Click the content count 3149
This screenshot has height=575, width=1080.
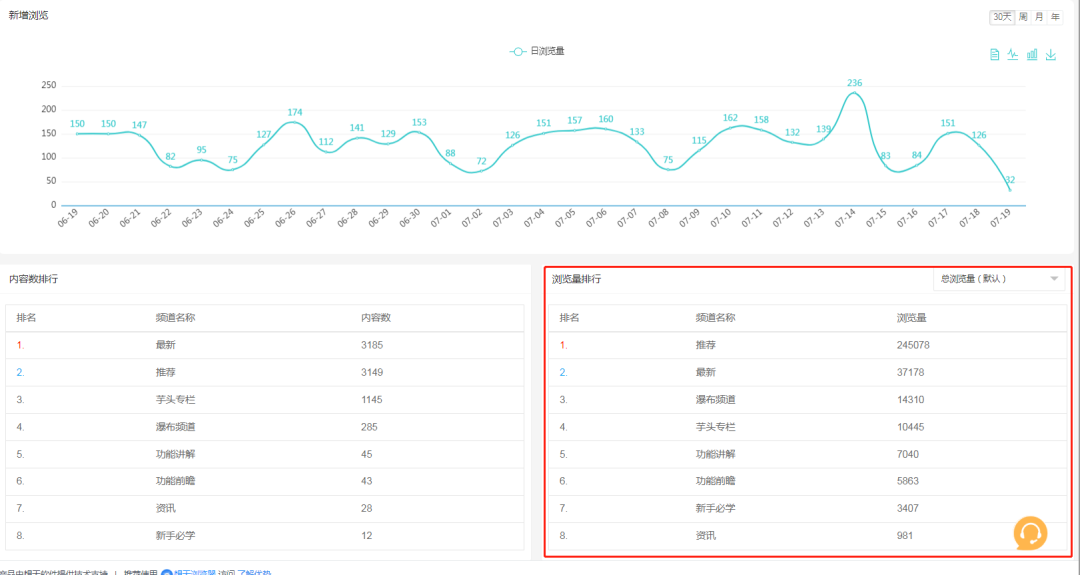point(372,373)
